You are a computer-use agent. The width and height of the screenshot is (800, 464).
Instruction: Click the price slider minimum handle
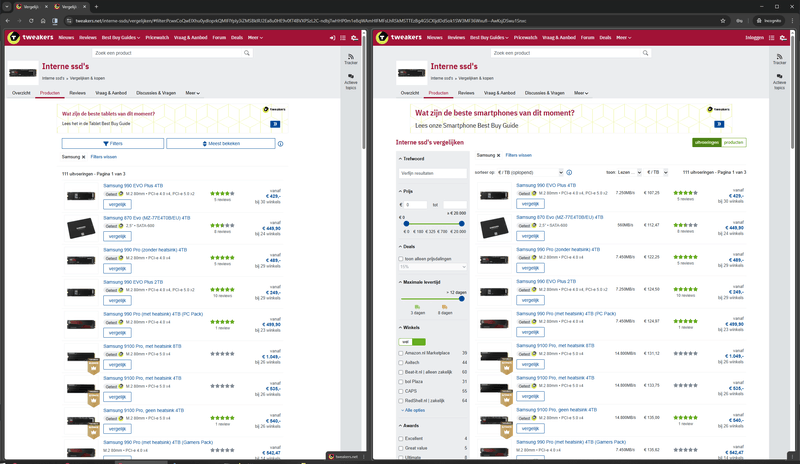pos(406,224)
